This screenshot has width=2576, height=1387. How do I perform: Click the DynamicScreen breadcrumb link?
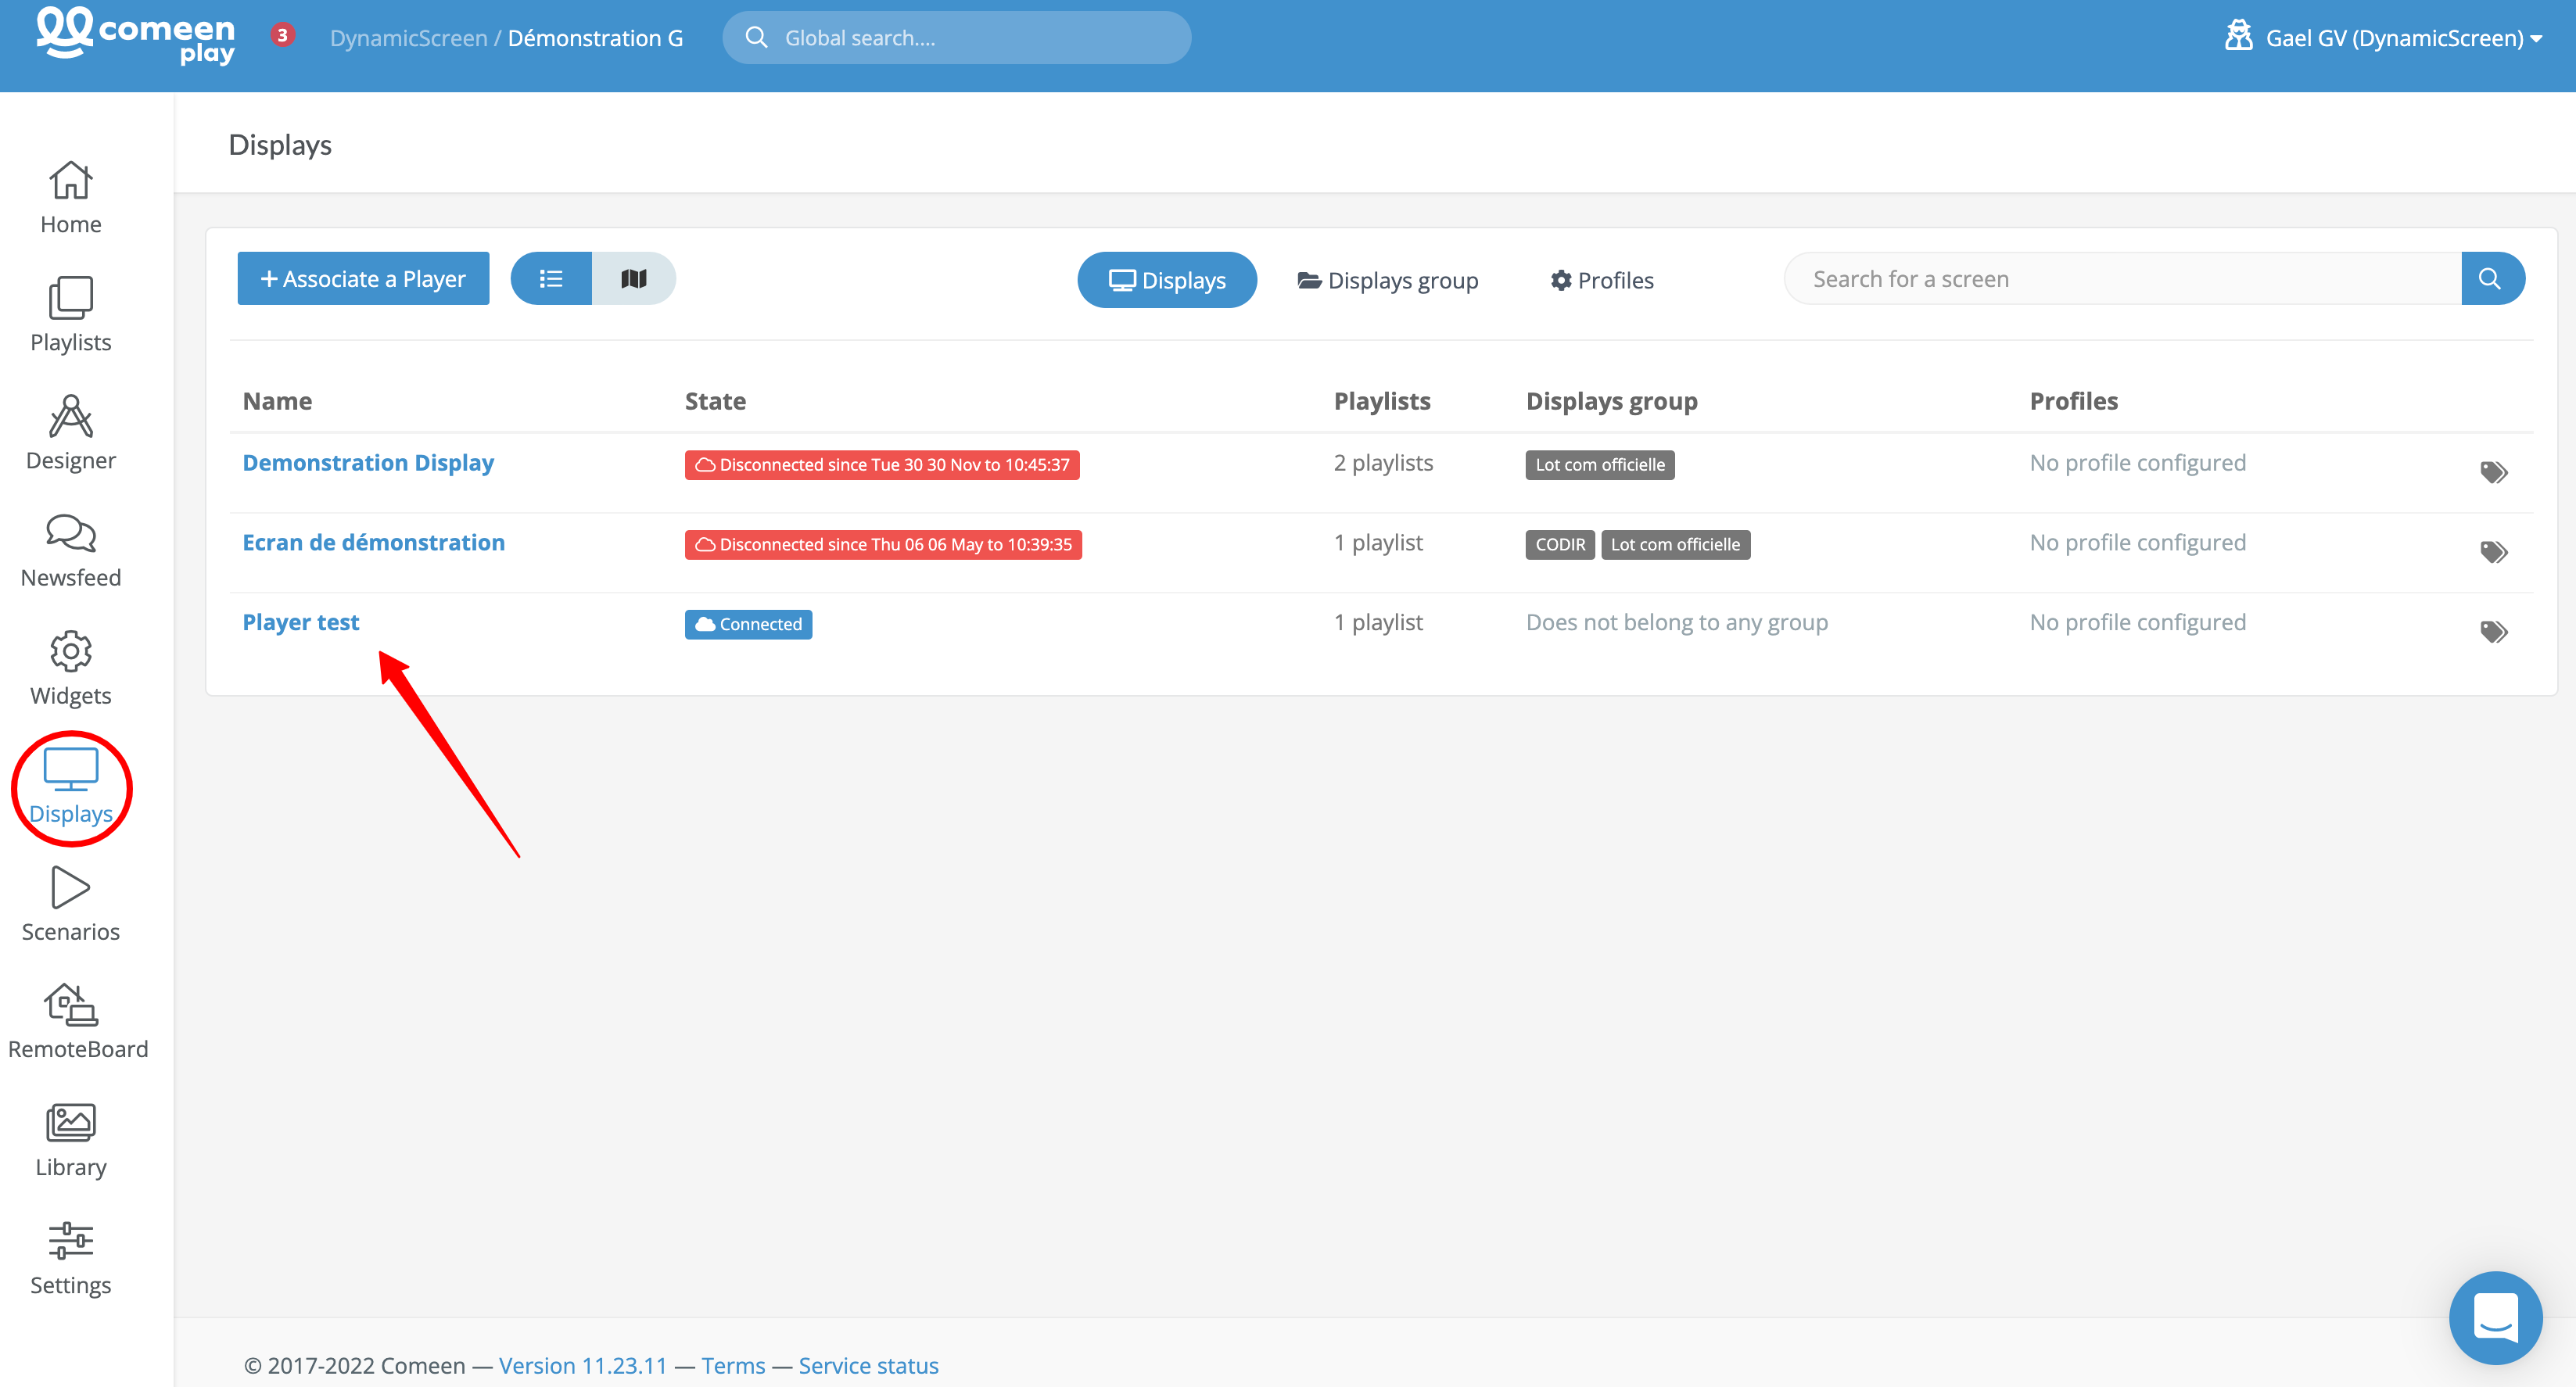(x=409, y=38)
